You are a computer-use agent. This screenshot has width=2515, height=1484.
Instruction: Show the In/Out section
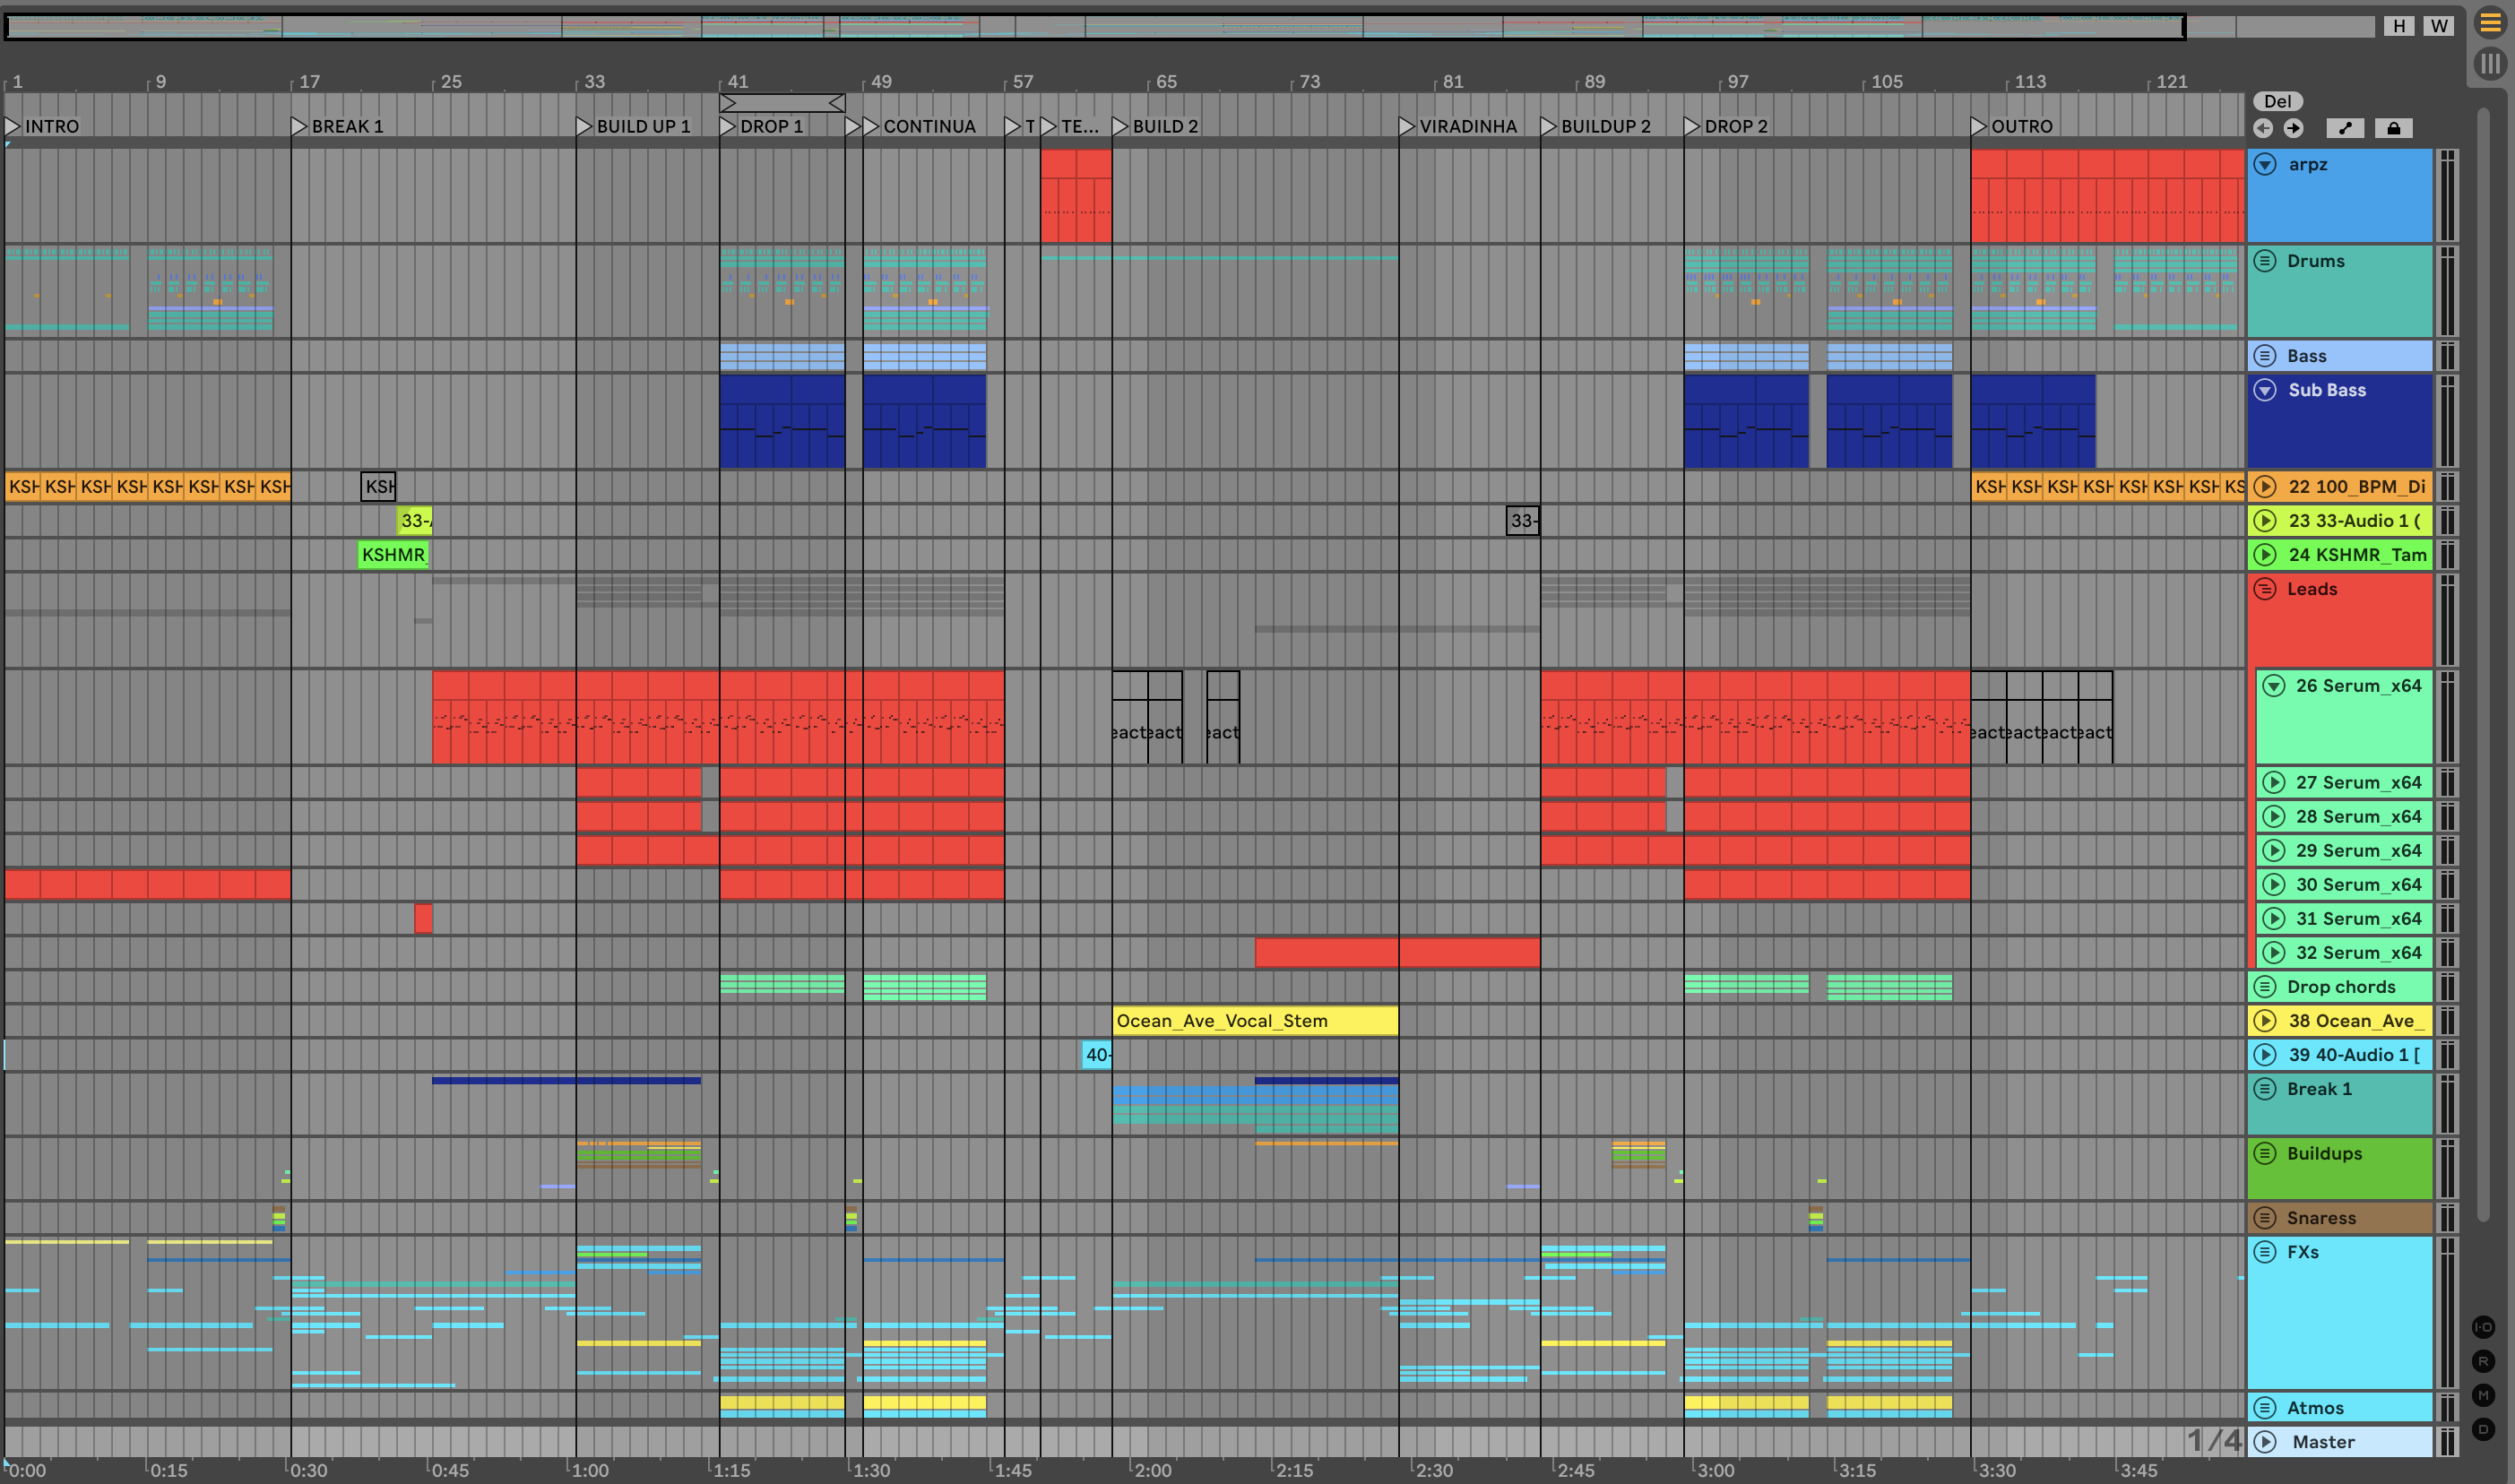tap(2483, 1327)
